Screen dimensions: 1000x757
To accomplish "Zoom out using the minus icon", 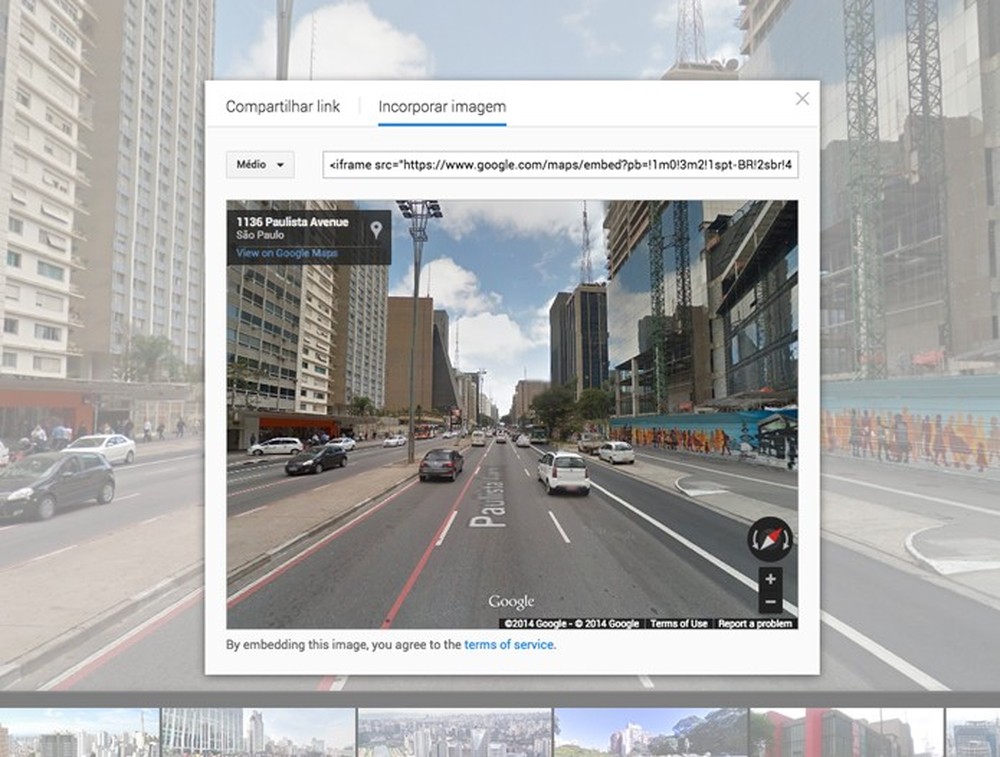I will [x=770, y=601].
